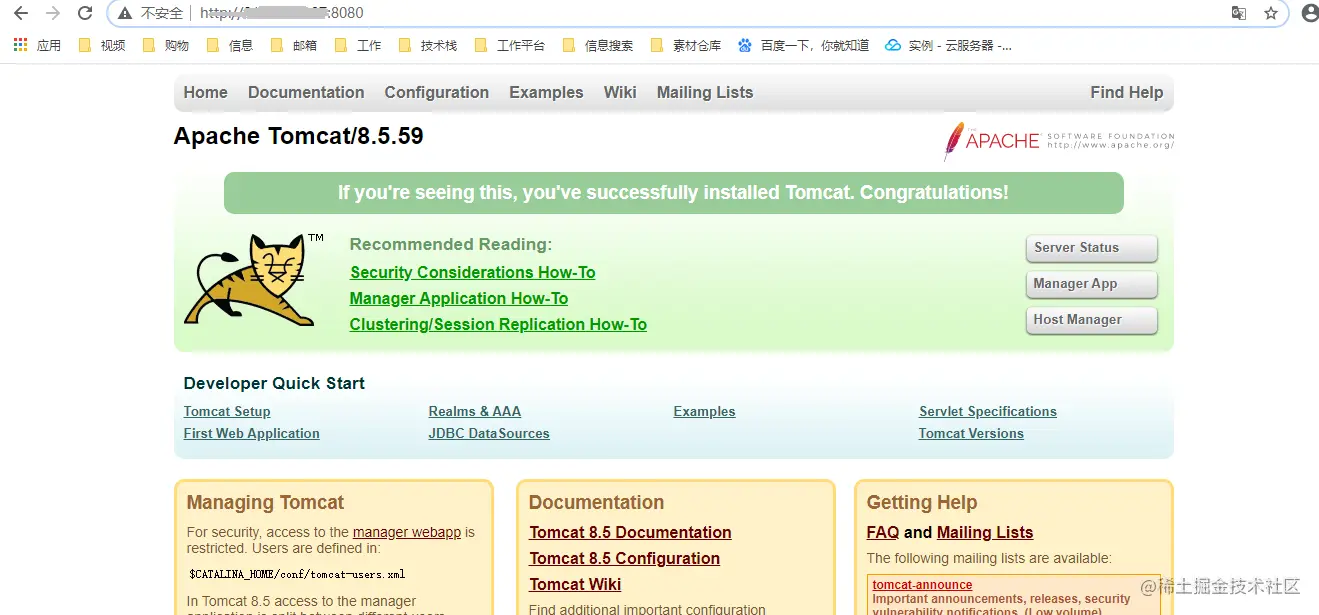The image size is (1319, 615).
Task: Go back with the browser back arrow
Action: coord(21,13)
